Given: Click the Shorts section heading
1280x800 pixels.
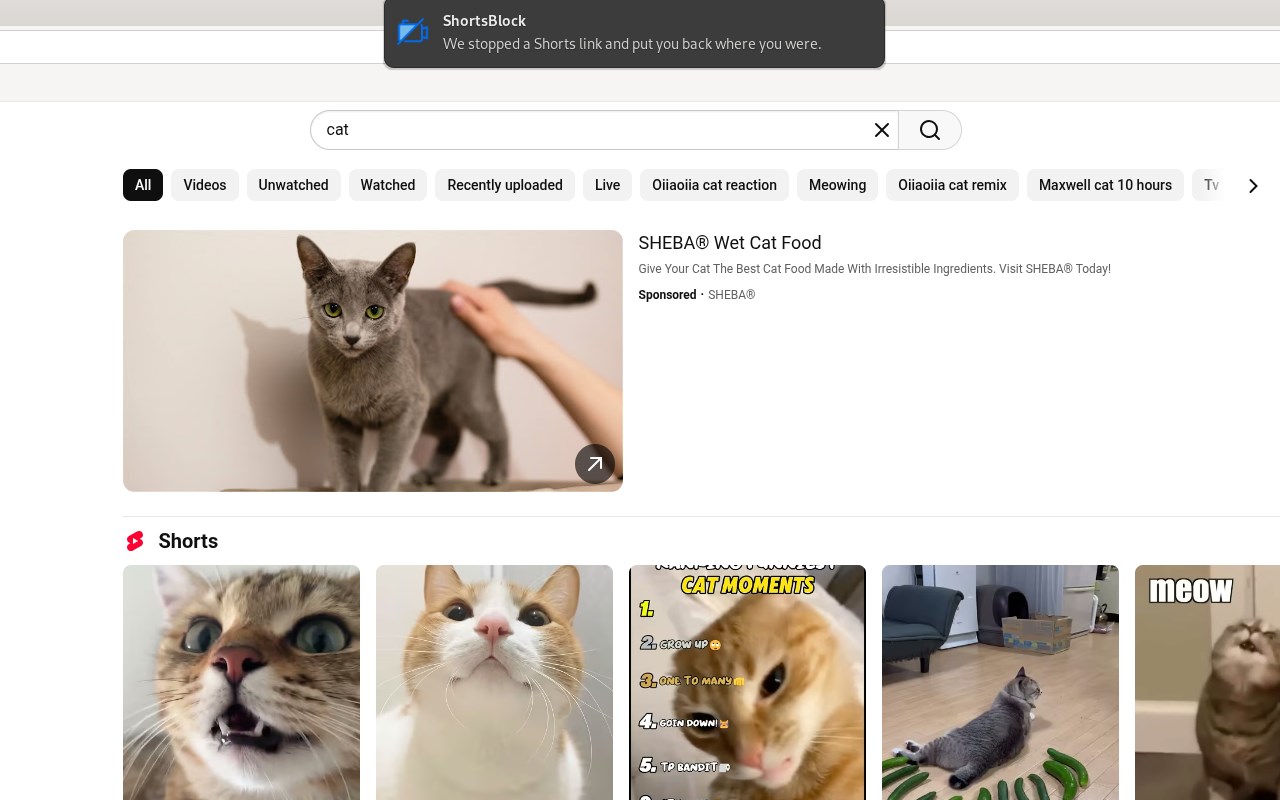Looking at the screenshot, I should point(188,541).
